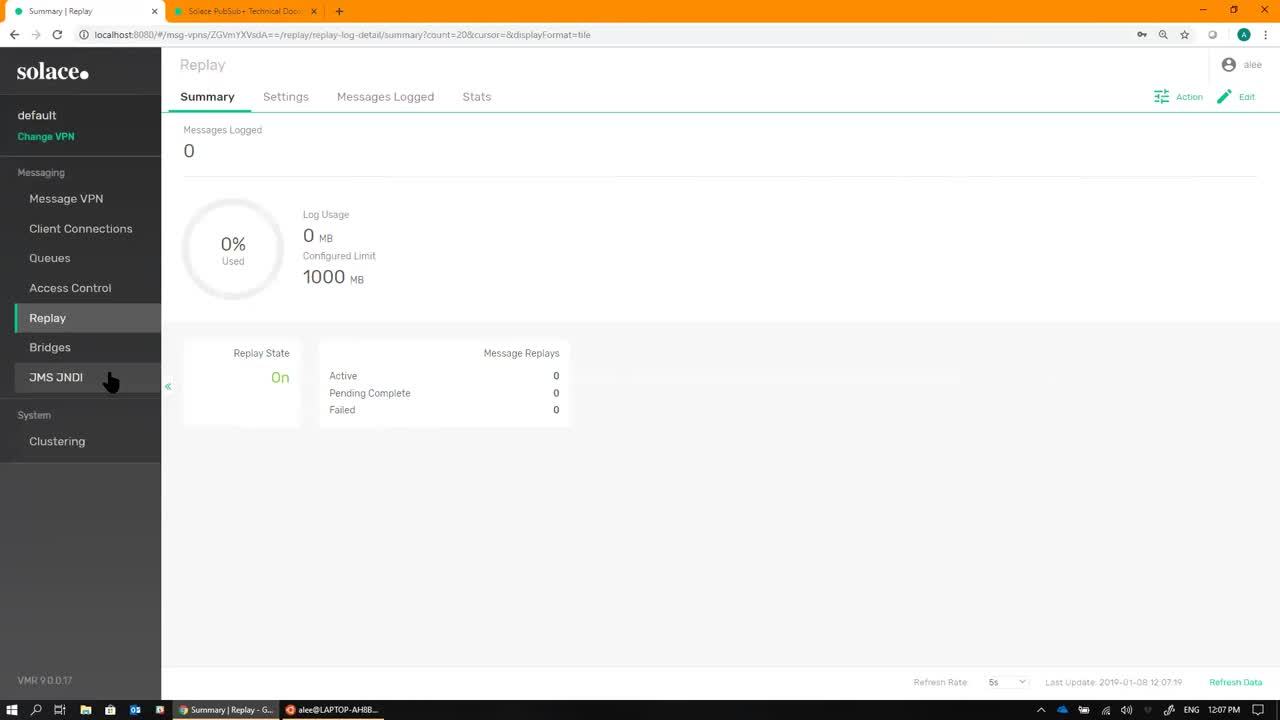Click the Failed row in Message Replays
This screenshot has width=1280, height=720.
(444, 410)
